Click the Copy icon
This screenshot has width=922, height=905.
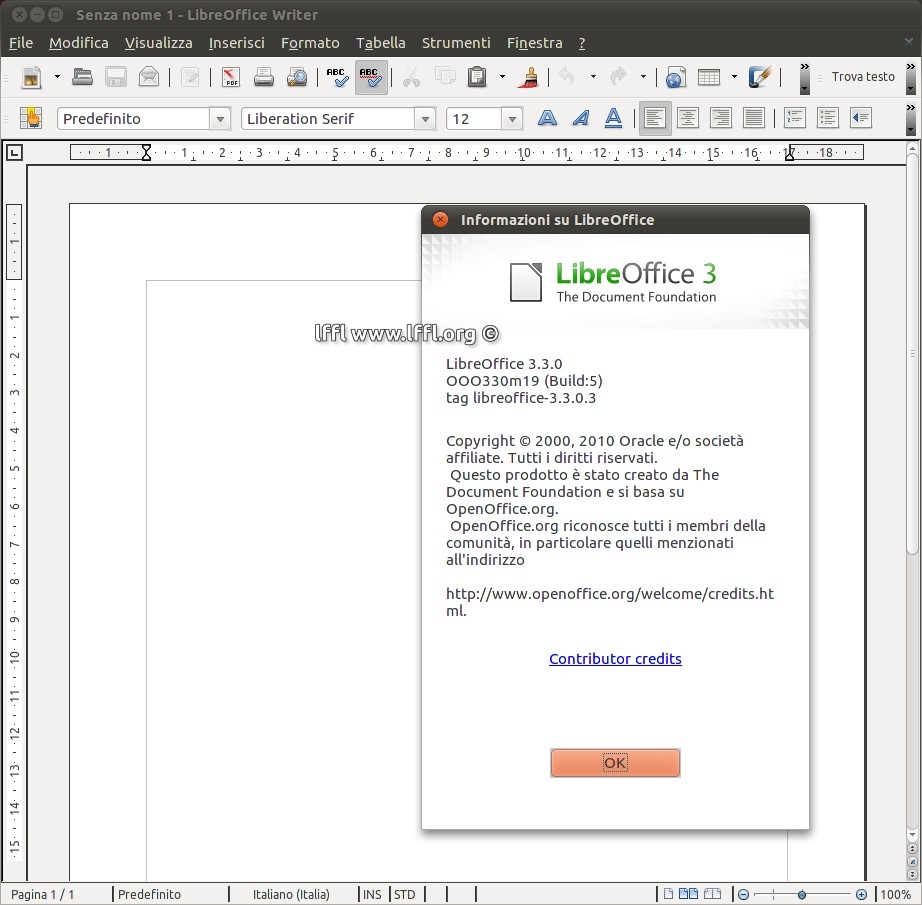(x=445, y=77)
